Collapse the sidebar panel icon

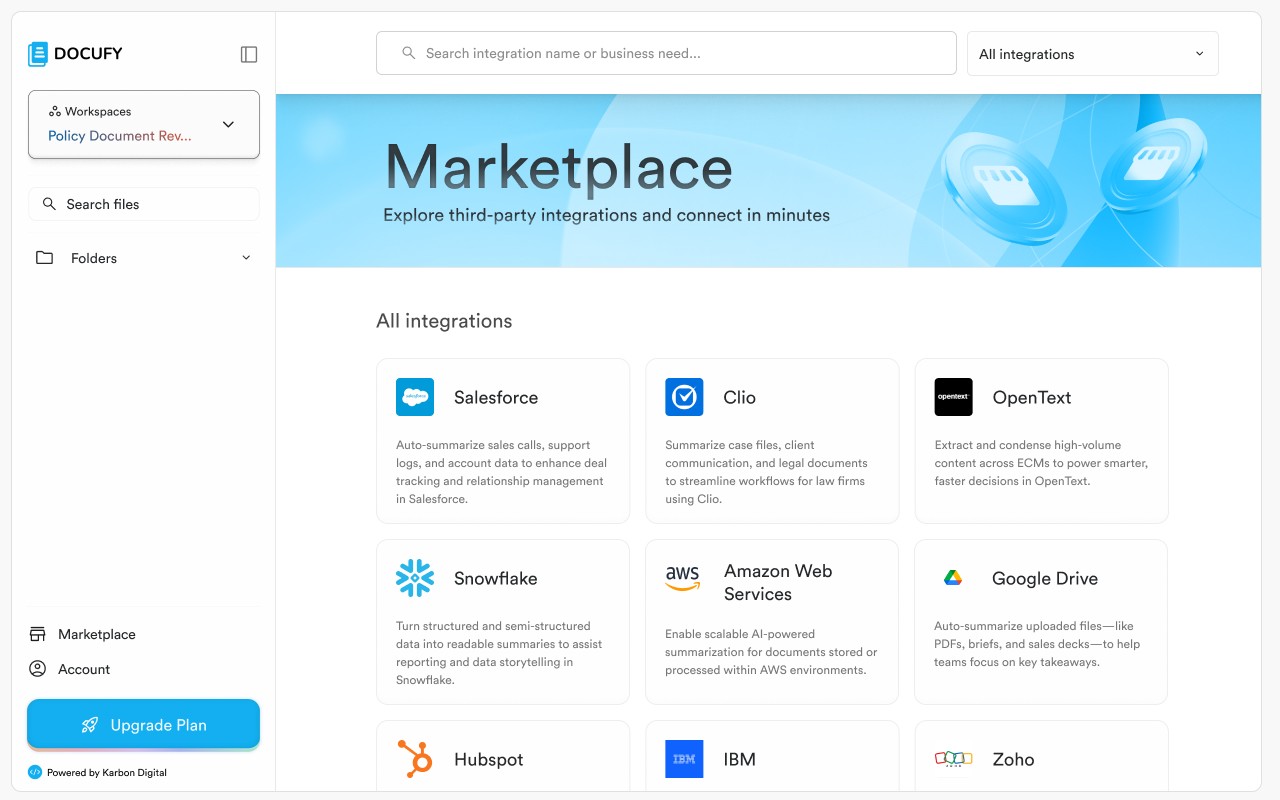(x=249, y=54)
